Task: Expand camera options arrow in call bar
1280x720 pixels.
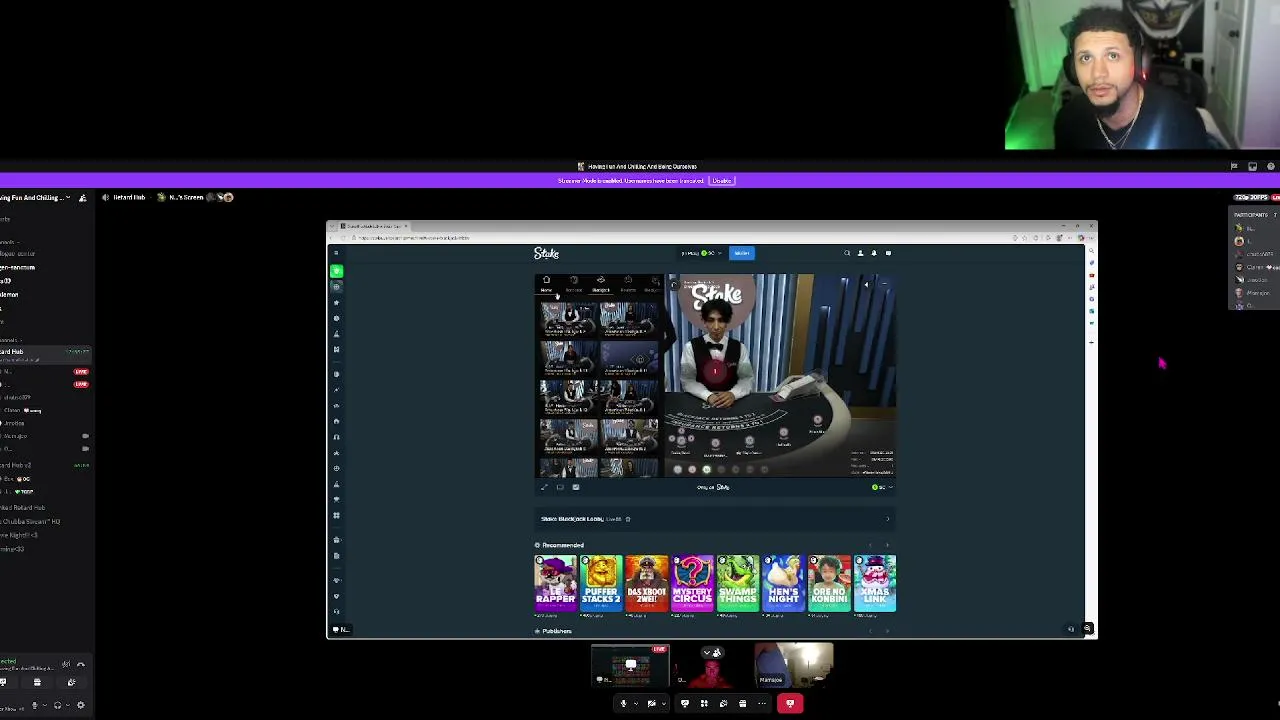Action: coord(664,704)
